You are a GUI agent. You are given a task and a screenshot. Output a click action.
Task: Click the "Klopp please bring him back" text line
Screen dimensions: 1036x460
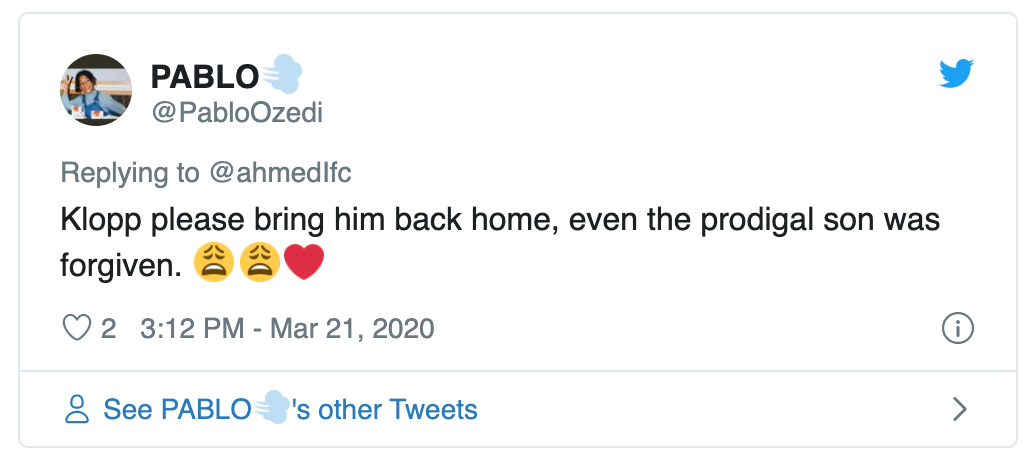500,219
